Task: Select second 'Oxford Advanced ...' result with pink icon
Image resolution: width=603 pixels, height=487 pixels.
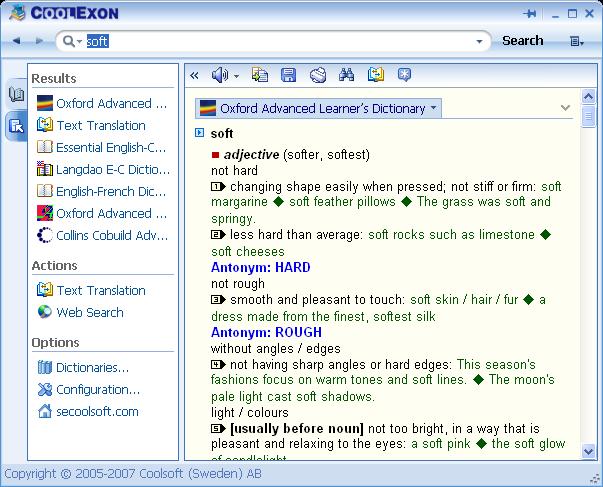Action: 102,213
